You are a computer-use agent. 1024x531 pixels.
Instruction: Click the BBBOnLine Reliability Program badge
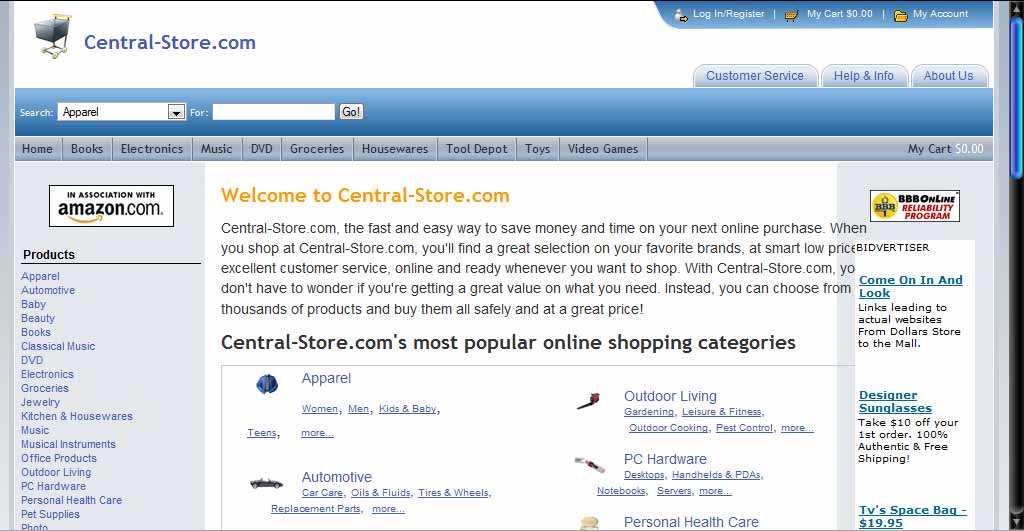point(914,206)
